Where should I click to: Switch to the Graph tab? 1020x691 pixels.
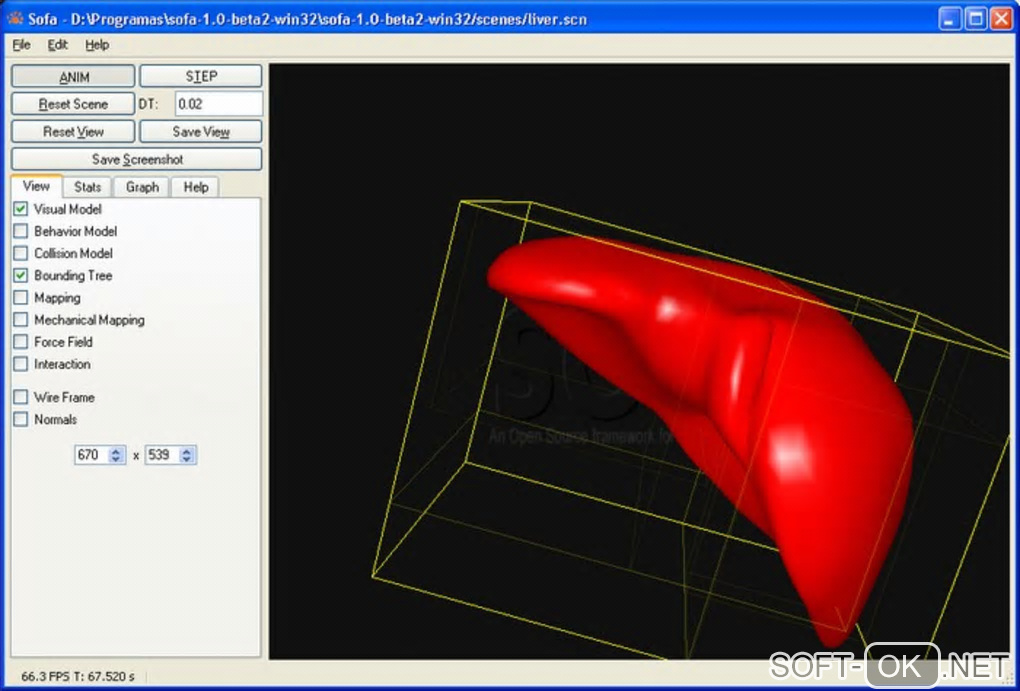click(142, 187)
